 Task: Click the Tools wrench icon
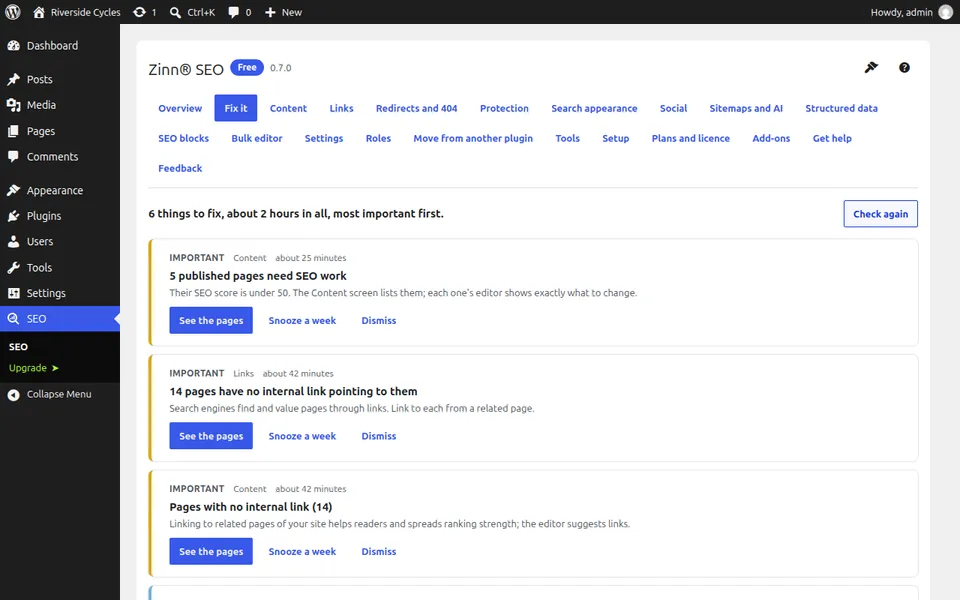click(13, 267)
